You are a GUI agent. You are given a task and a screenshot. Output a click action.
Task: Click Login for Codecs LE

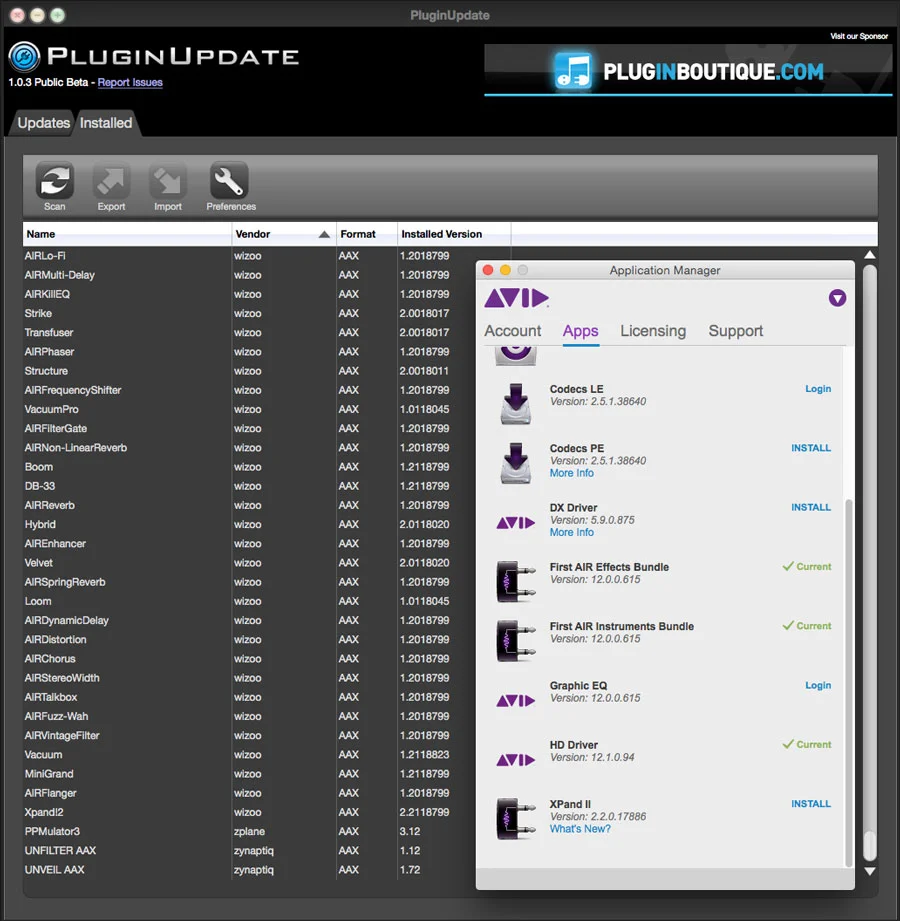[818, 389]
